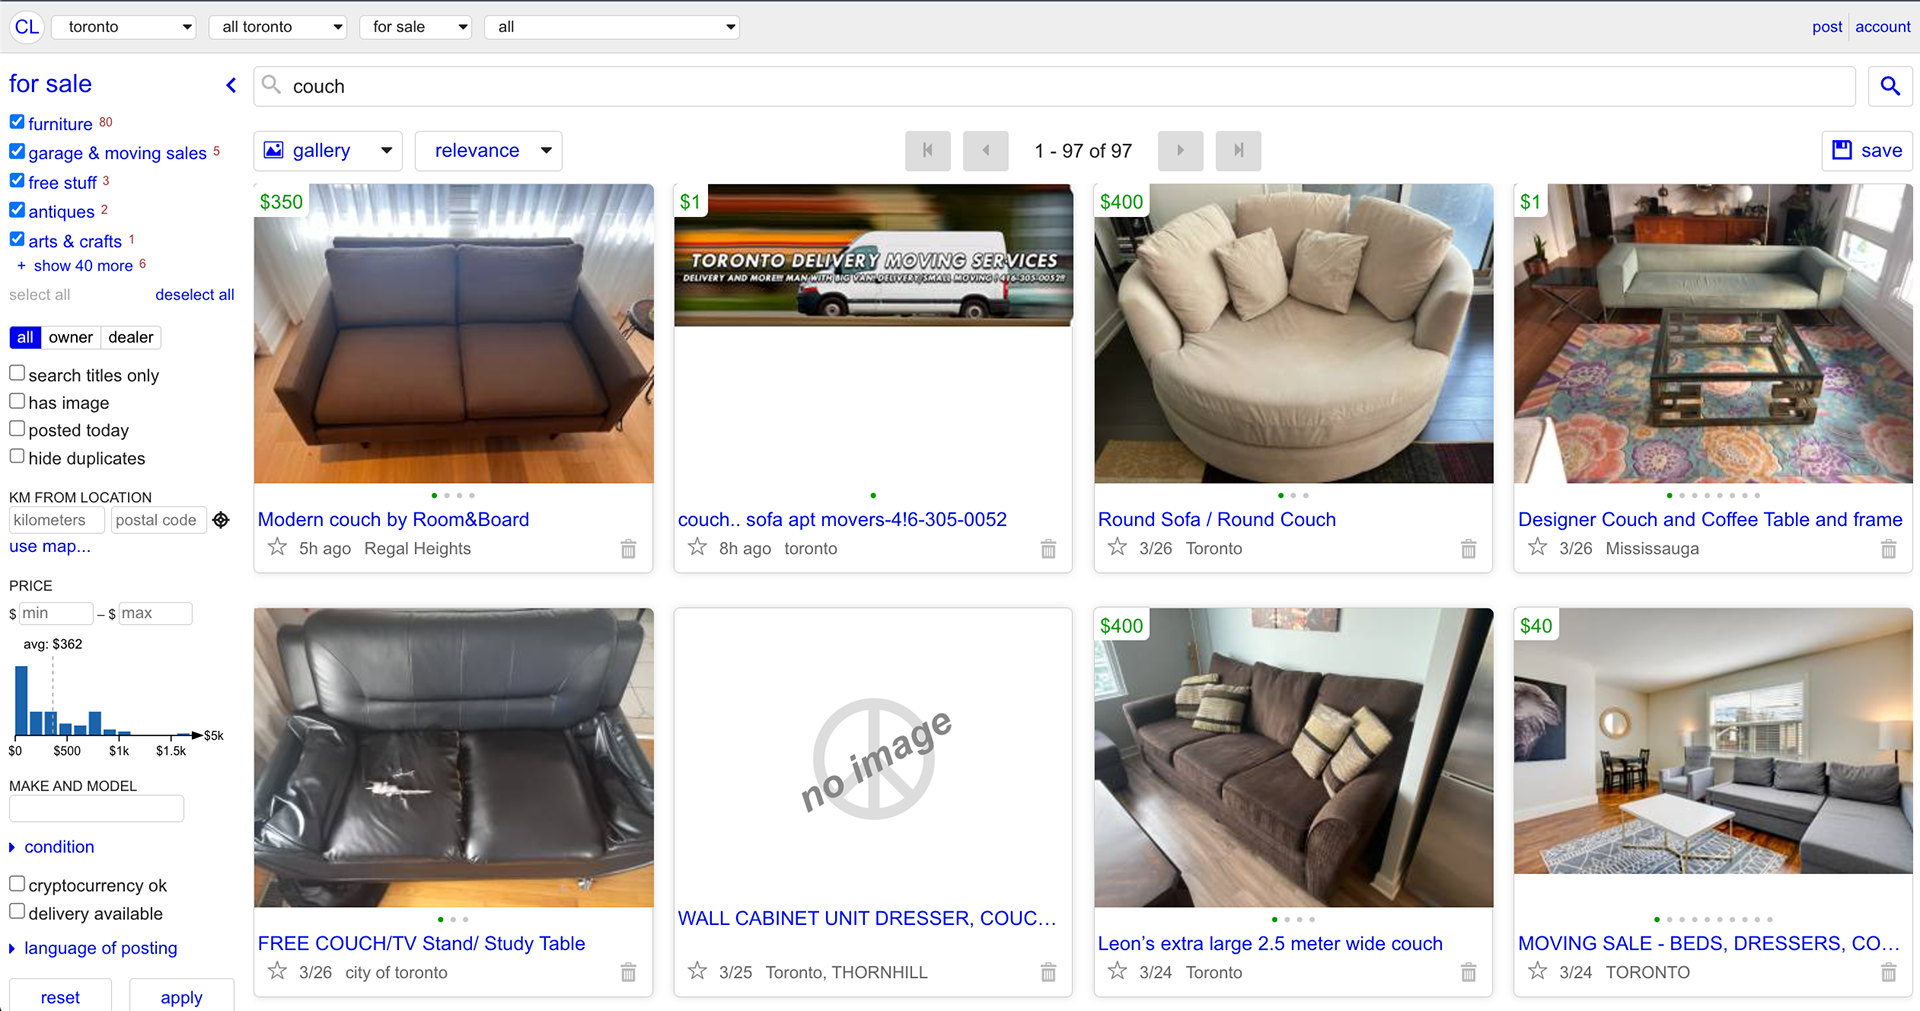Click the deselect all link

point(195,295)
